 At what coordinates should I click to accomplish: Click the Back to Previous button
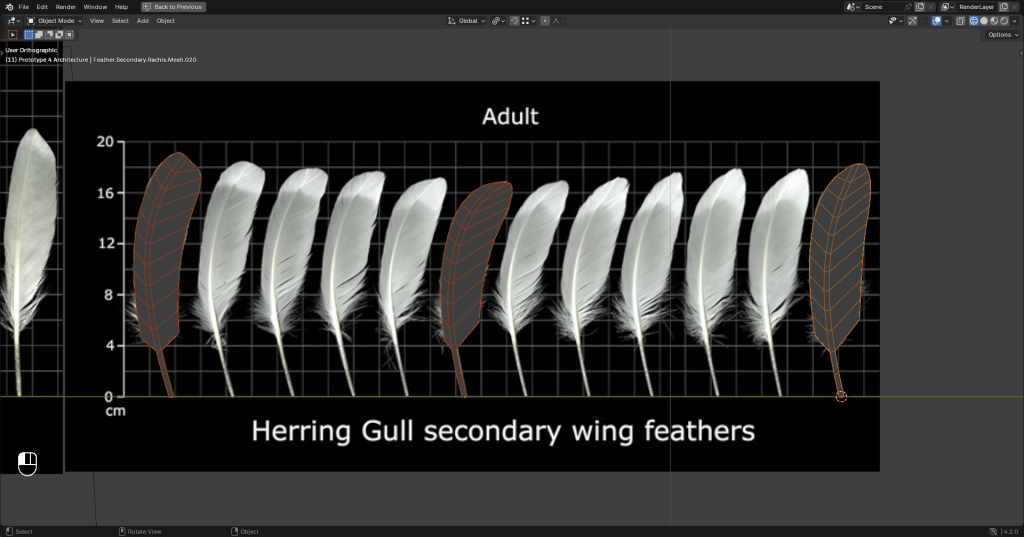tap(172, 7)
